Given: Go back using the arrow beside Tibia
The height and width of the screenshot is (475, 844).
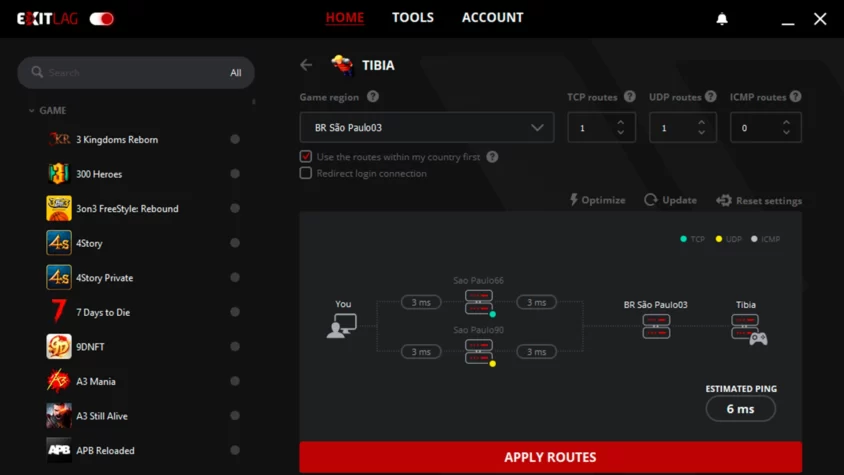Looking at the screenshot, I should [306, 65].
